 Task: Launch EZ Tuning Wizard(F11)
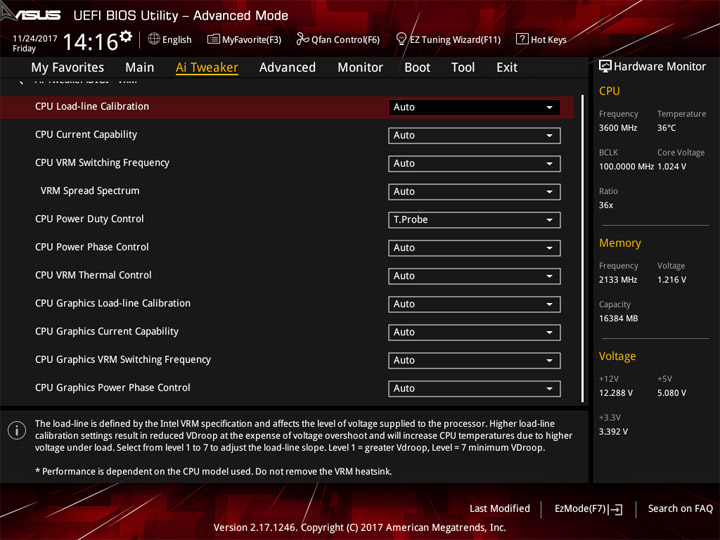(x=448, y=39)
